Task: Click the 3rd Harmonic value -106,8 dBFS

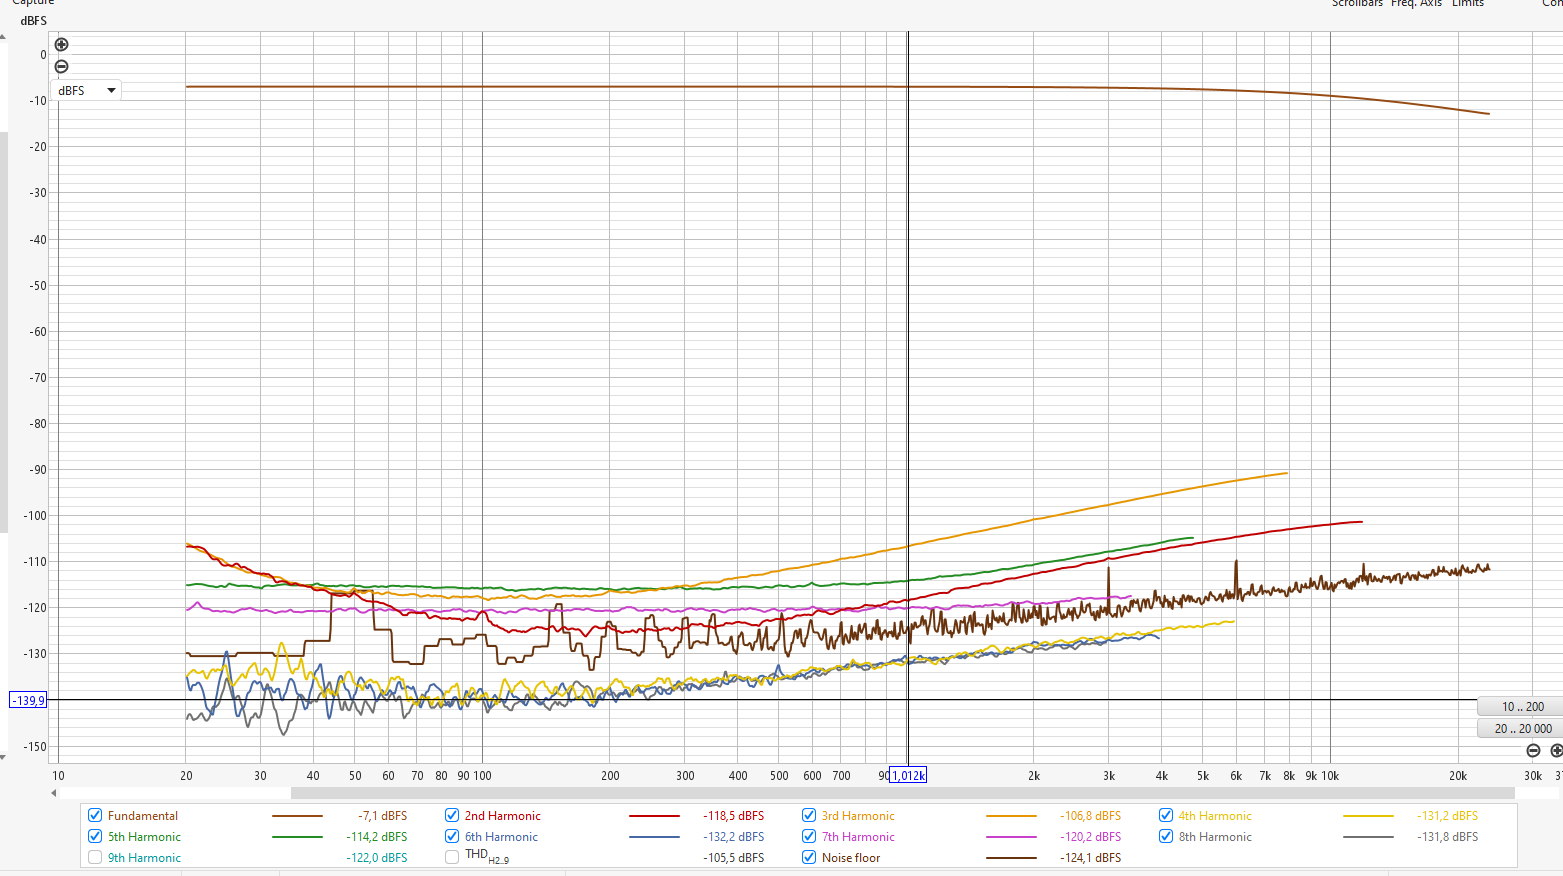Action: point(1090,816)
